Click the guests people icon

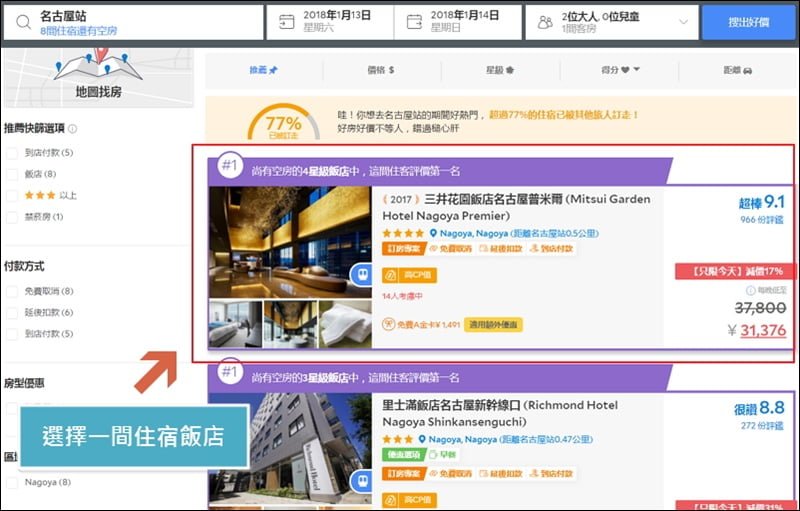[545, 22]
